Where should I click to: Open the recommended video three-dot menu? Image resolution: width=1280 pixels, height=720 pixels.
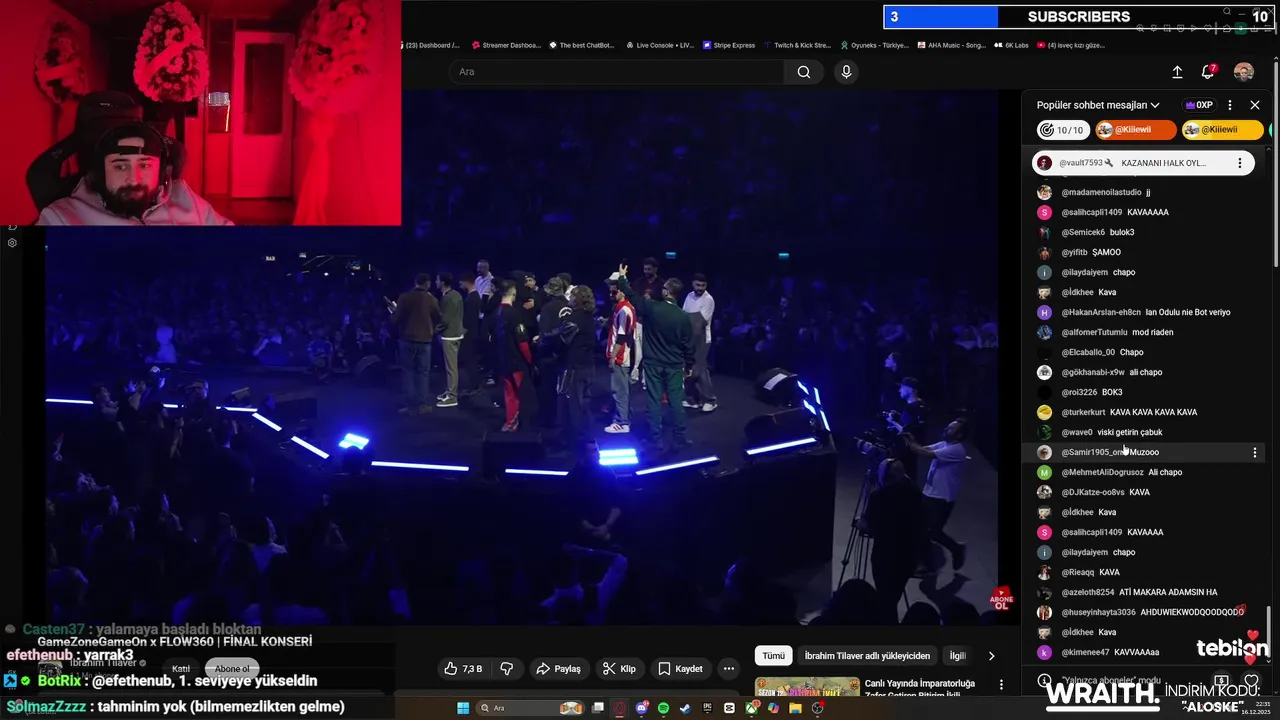1001,685
